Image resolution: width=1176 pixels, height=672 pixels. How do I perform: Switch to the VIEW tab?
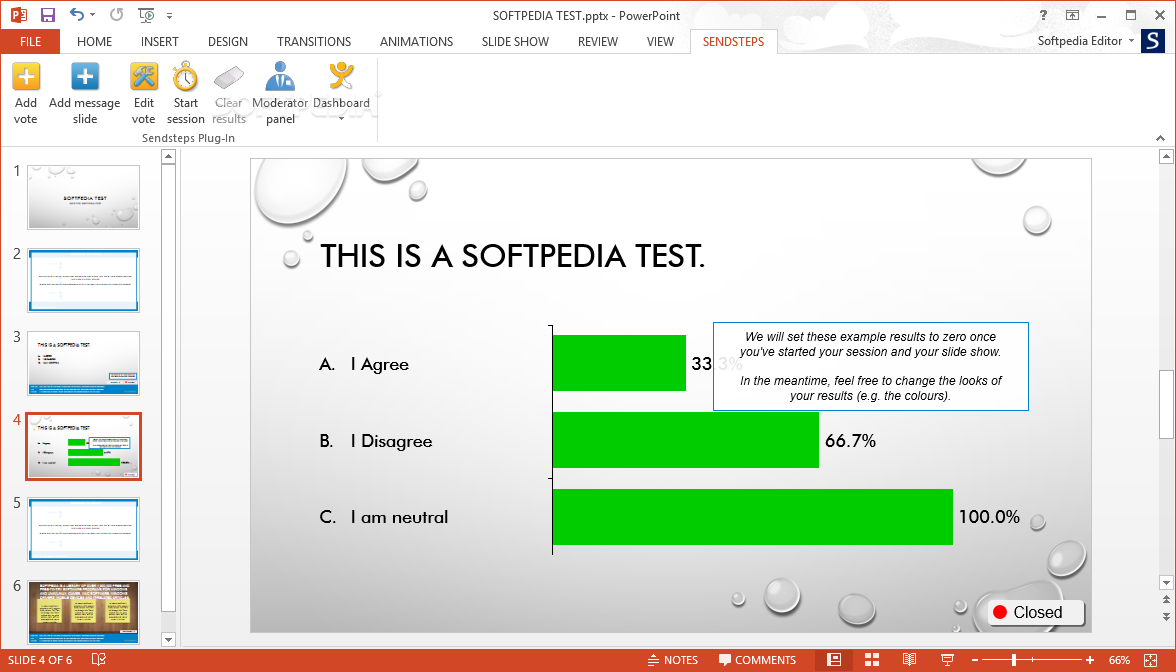click(x=660, y=41)
